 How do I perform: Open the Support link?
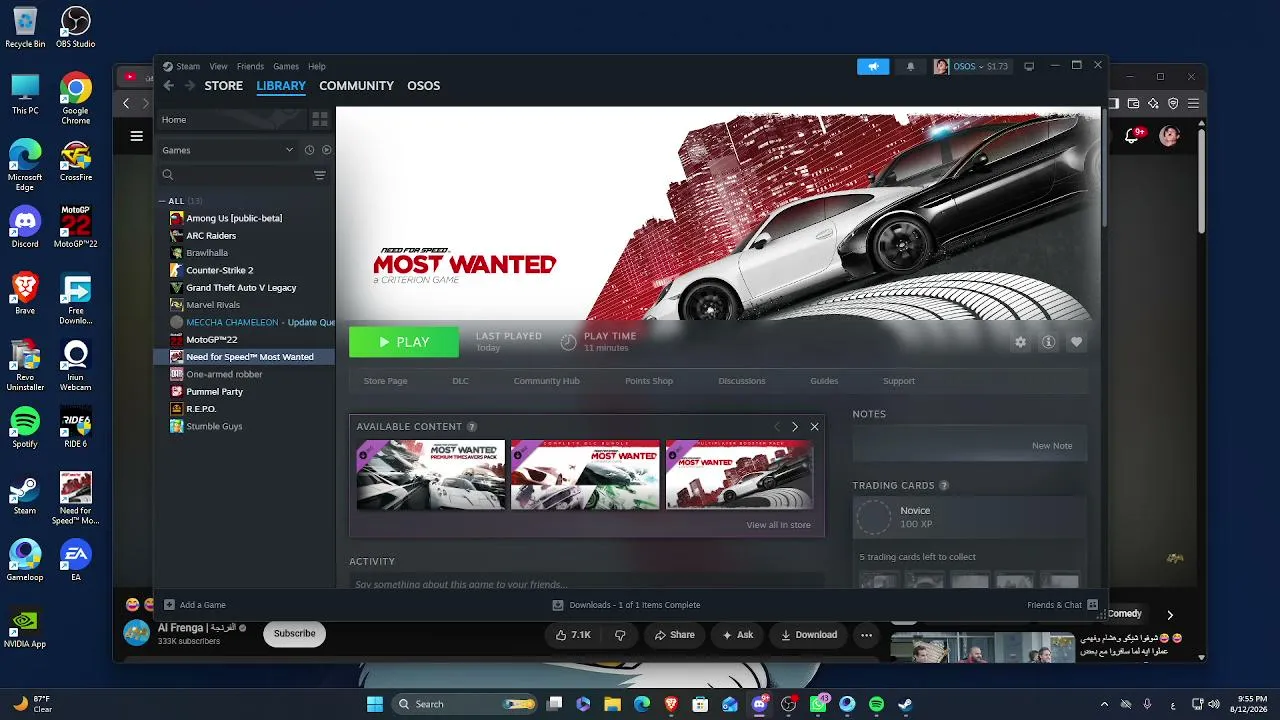pyautogui.click(x=899, y=381)
